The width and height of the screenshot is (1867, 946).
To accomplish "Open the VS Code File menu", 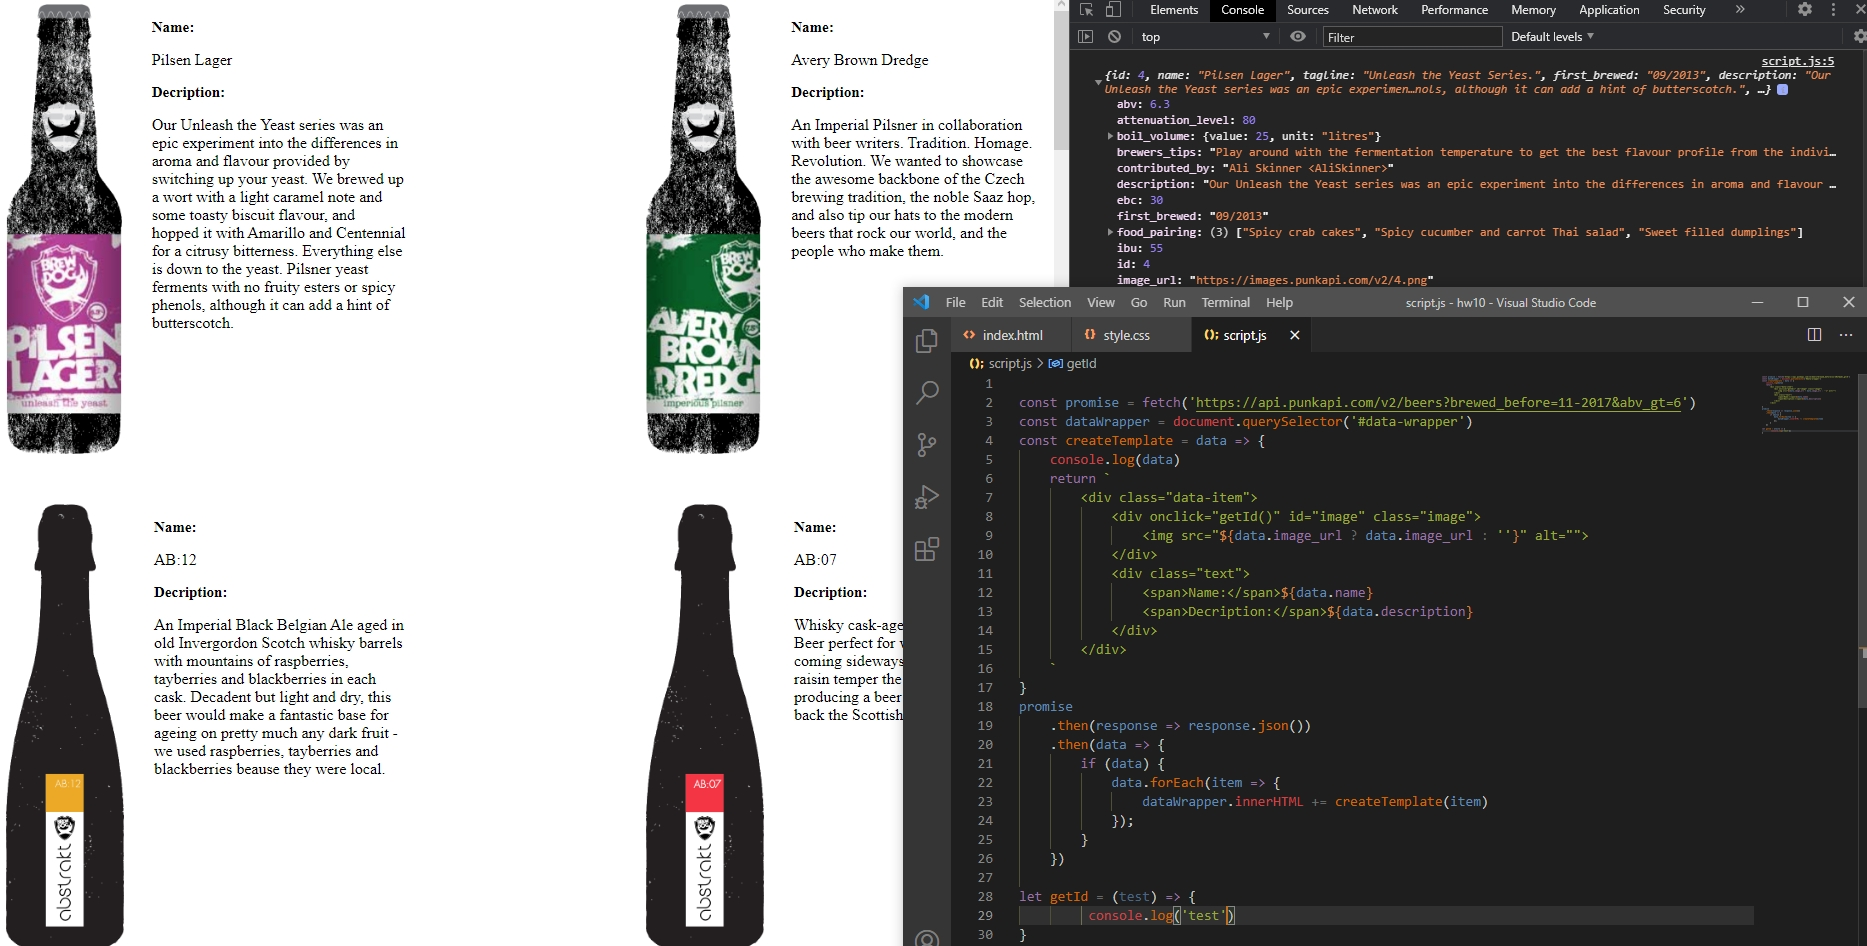I will 955,303.
